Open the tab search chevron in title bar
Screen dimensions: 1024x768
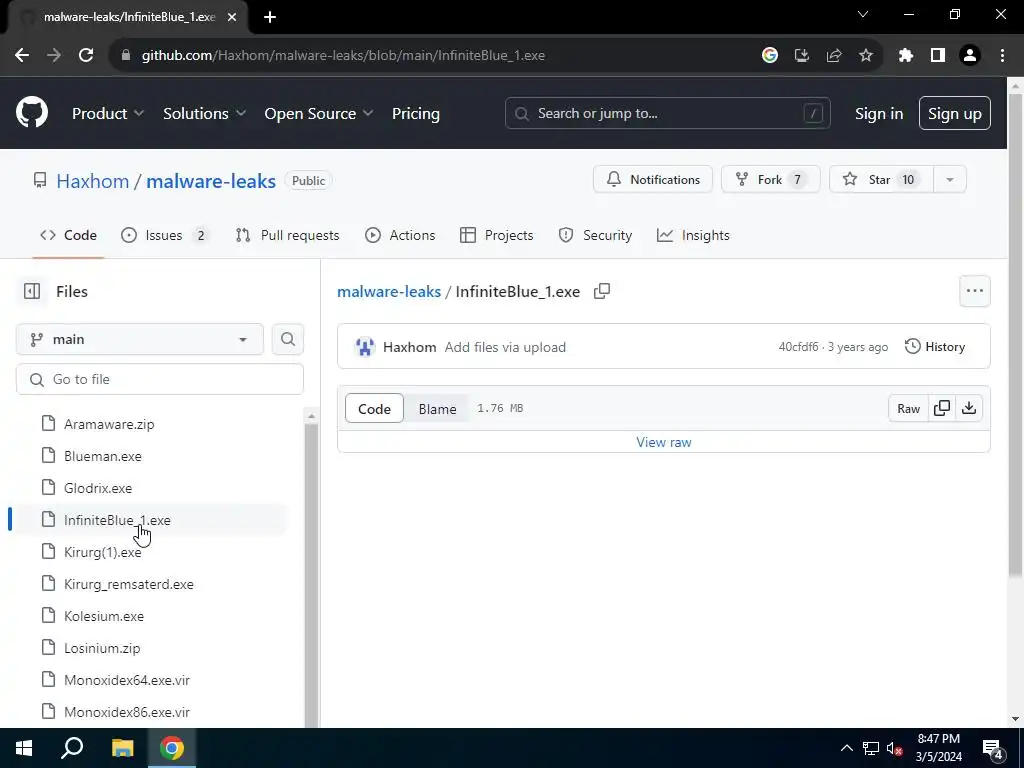coord(863,14)
